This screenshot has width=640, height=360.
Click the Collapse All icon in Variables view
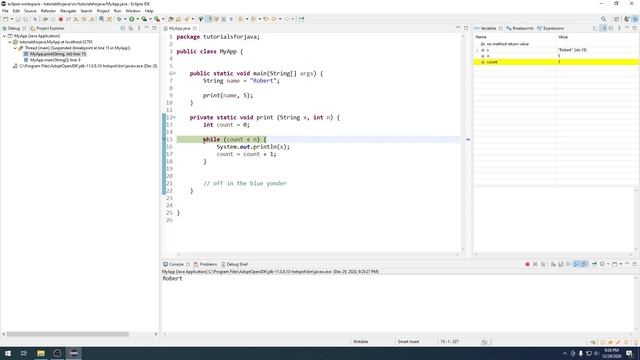pyautogui.click(x=611, y=28)
